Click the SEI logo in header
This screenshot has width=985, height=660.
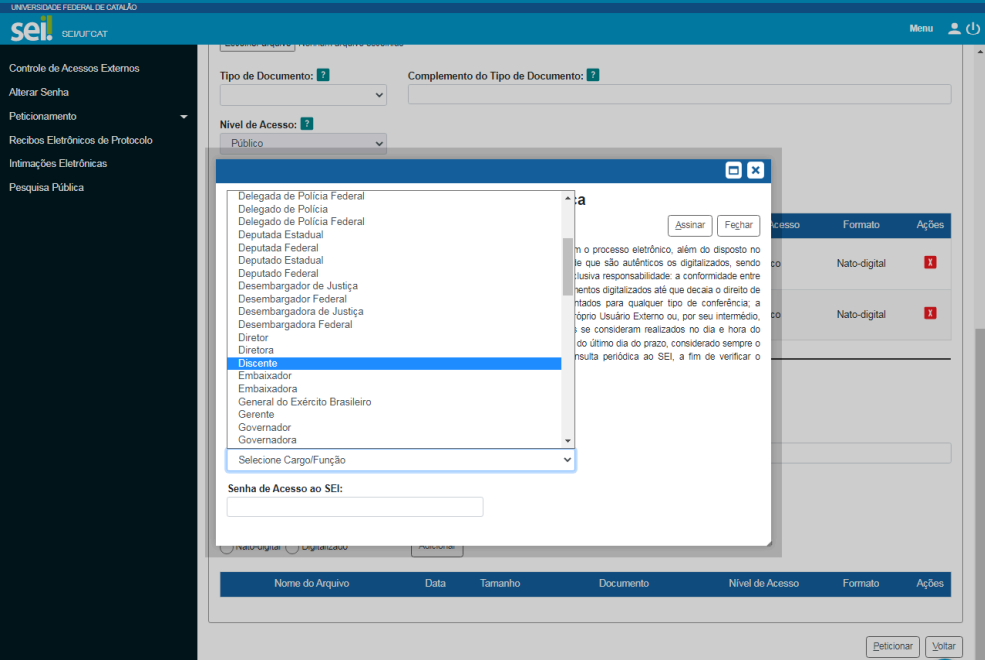(x=31, y=29)
